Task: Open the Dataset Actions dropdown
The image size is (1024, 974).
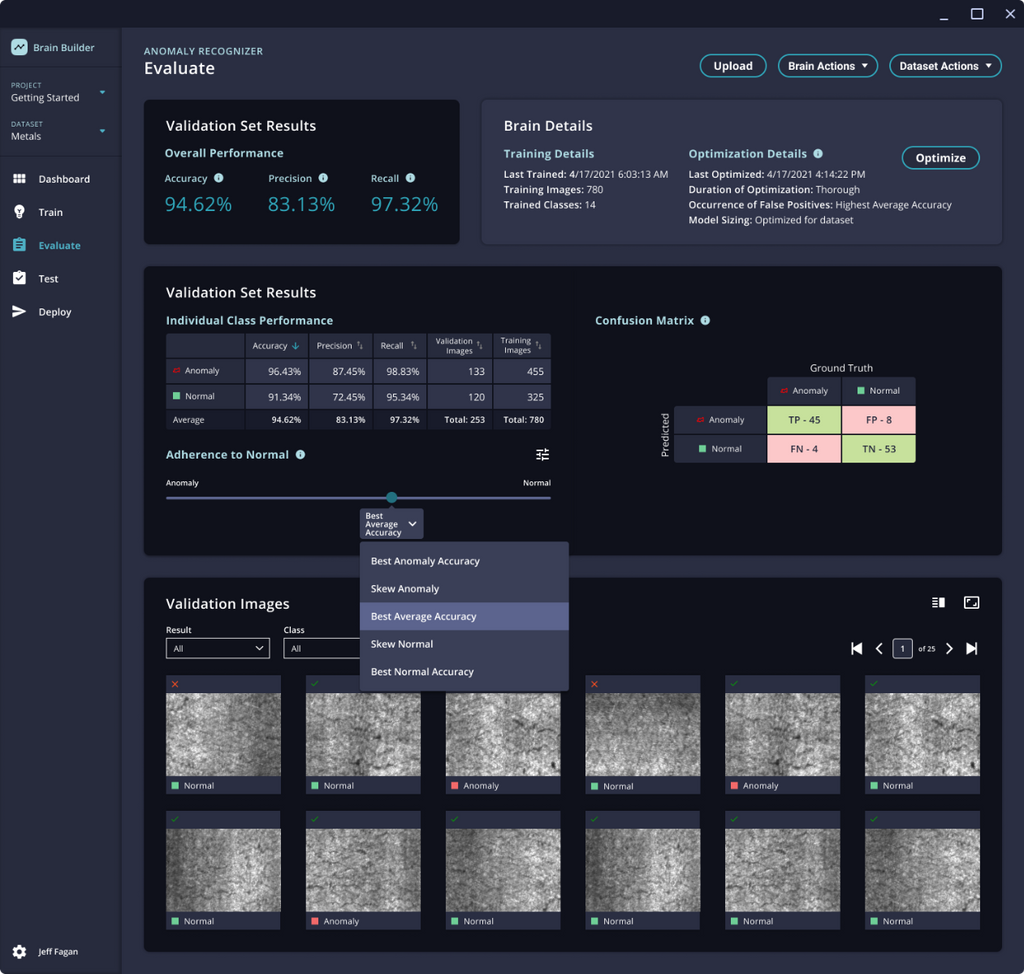Action: click(x=945, y=66)
